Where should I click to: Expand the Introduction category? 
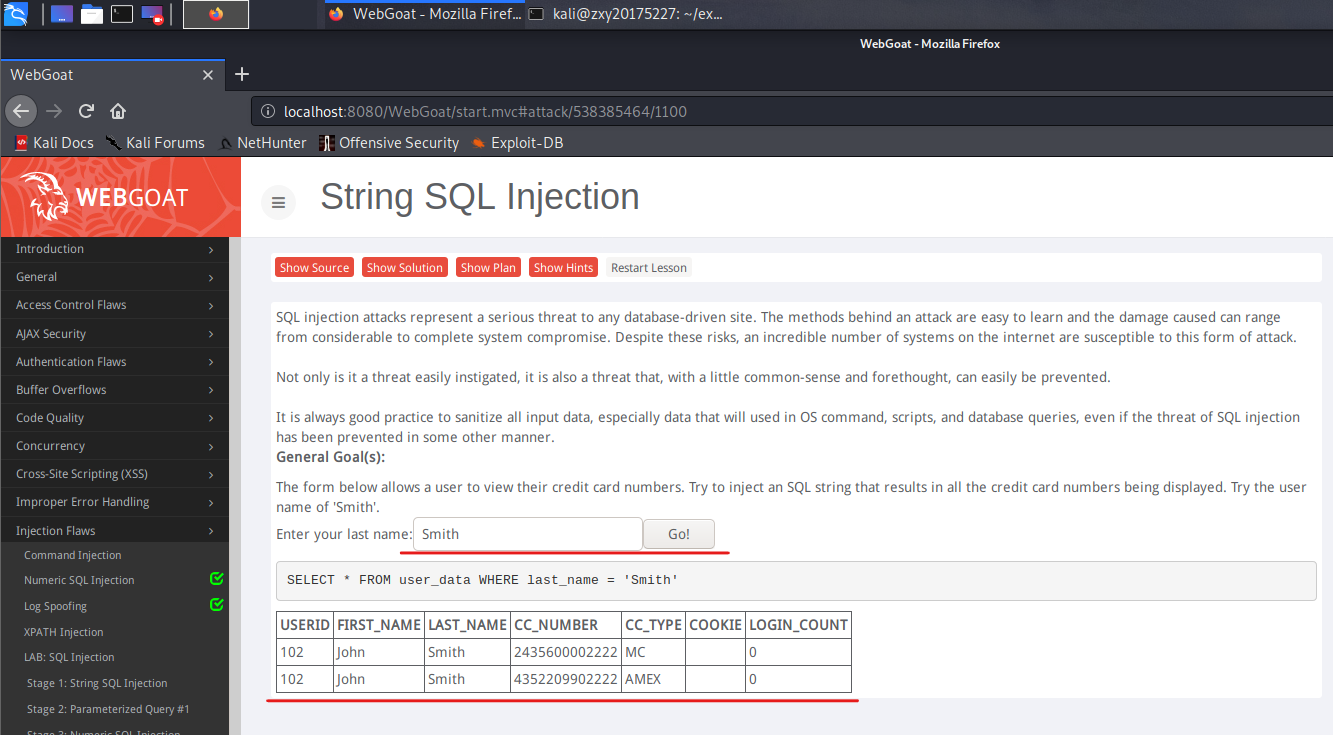coord(114,249)
